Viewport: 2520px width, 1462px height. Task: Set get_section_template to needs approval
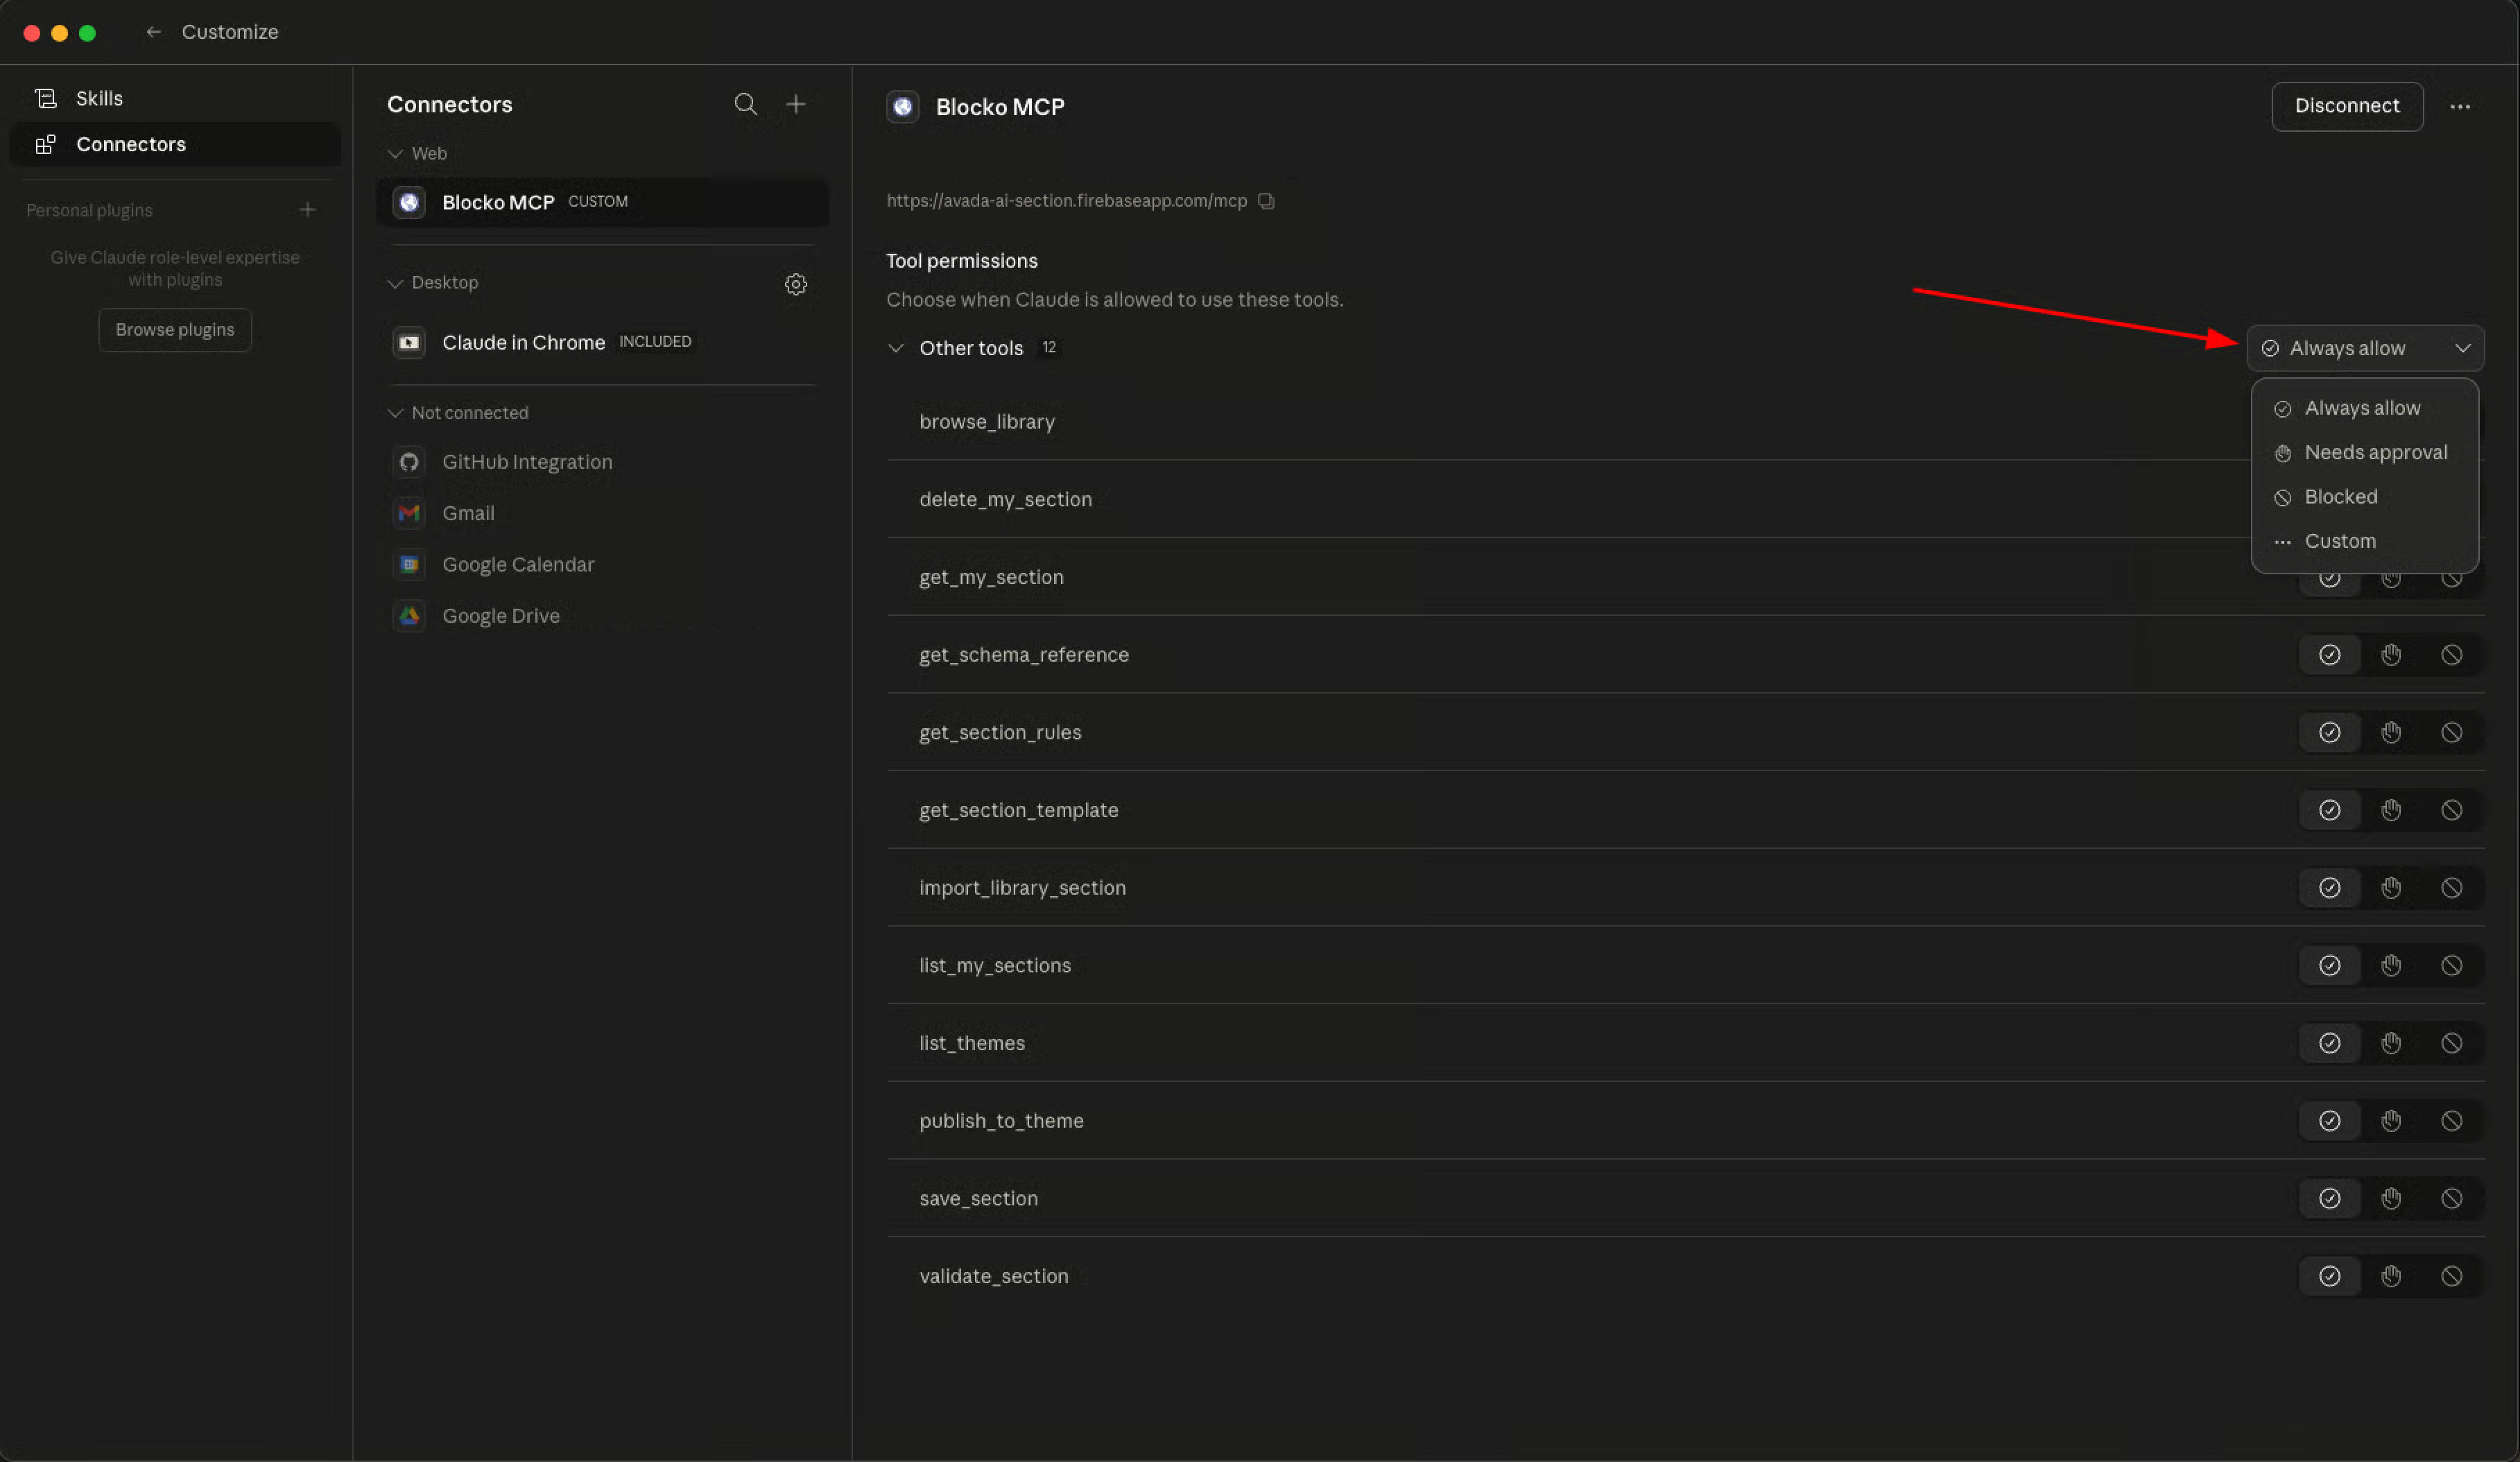[x=2390, y=810]
